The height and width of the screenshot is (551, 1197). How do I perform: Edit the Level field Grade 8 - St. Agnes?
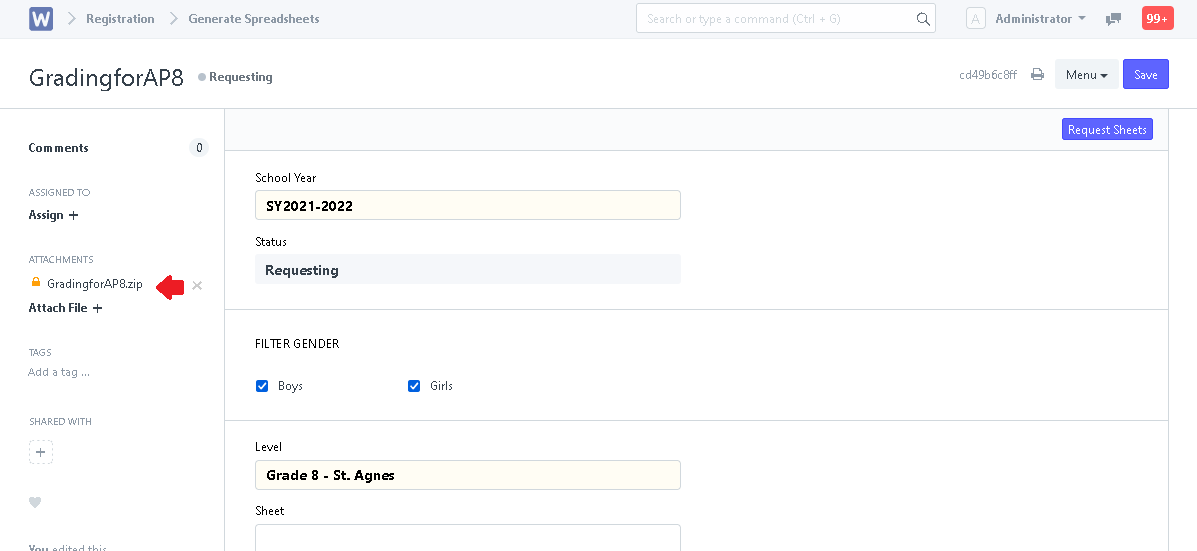[x=468, y=475]
